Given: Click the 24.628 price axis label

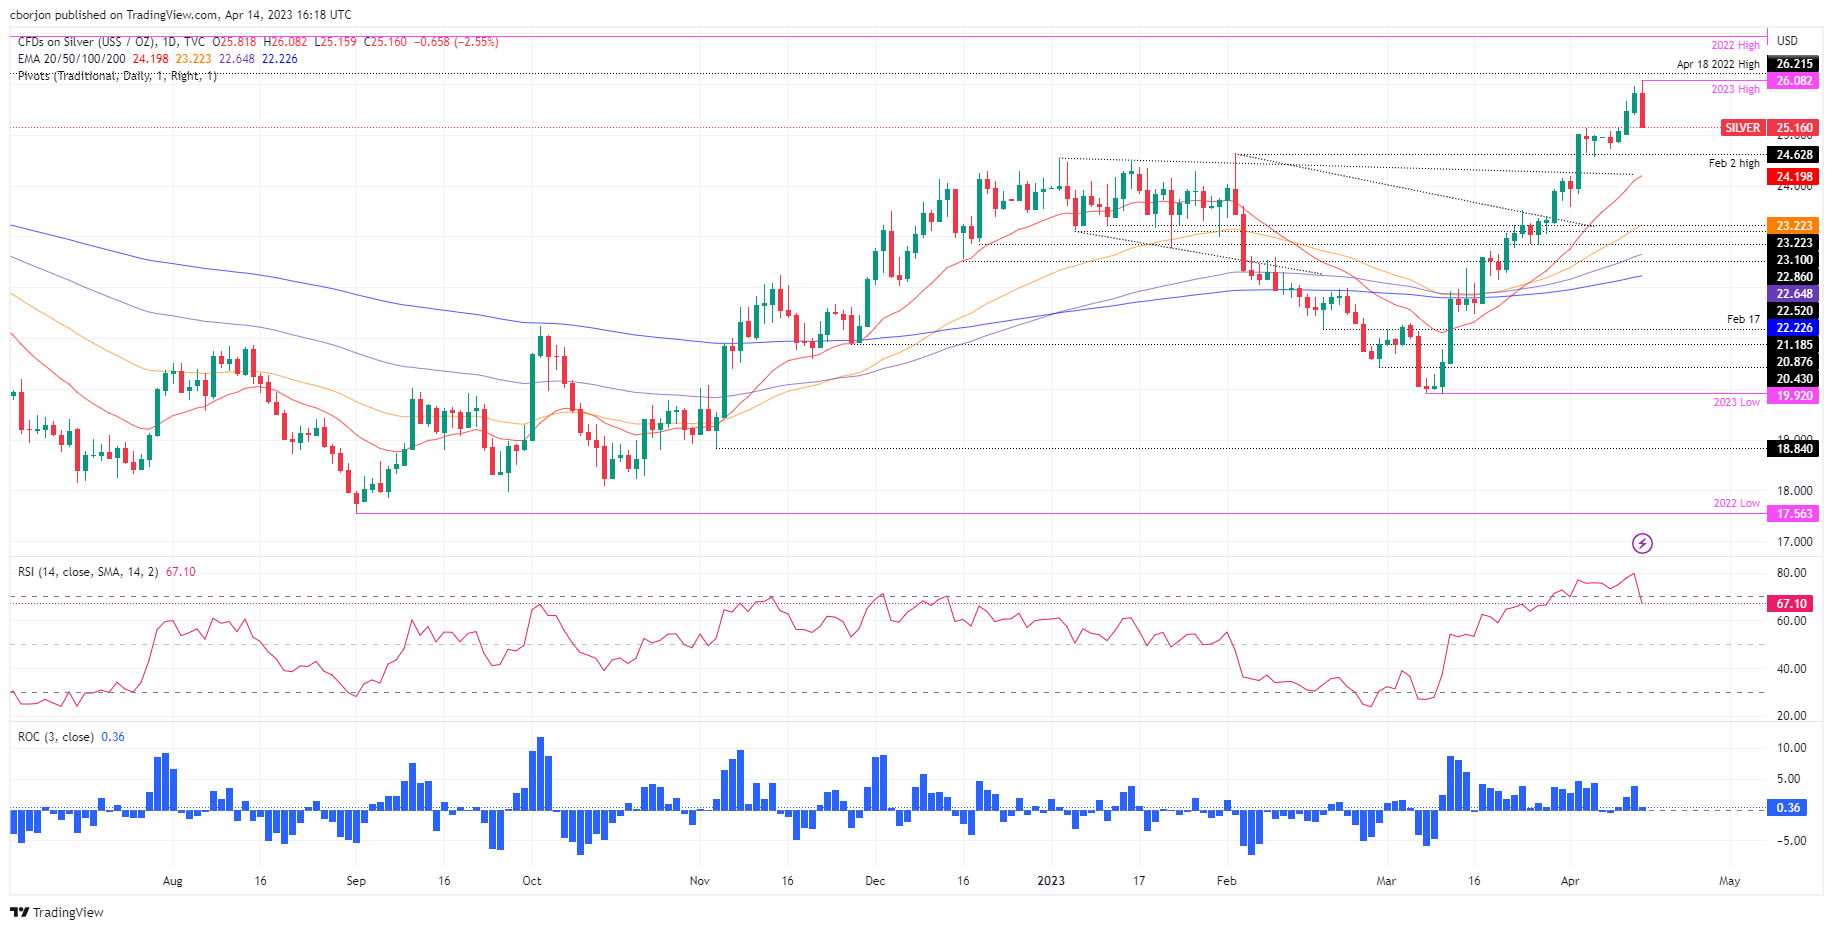Looking at the screenshot, I should pos(1794,155).
